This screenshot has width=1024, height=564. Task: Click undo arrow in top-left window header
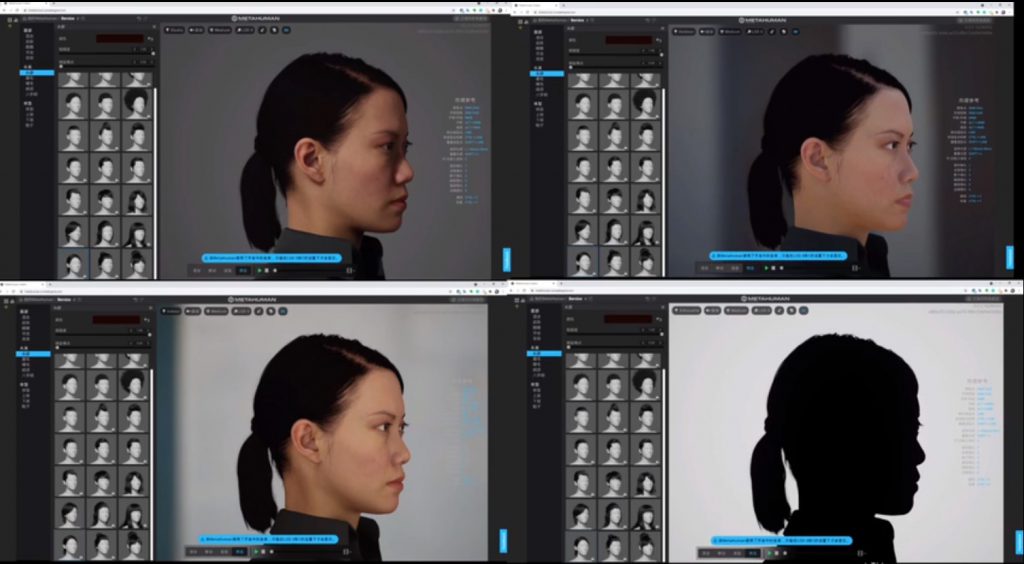coord(138,19)
